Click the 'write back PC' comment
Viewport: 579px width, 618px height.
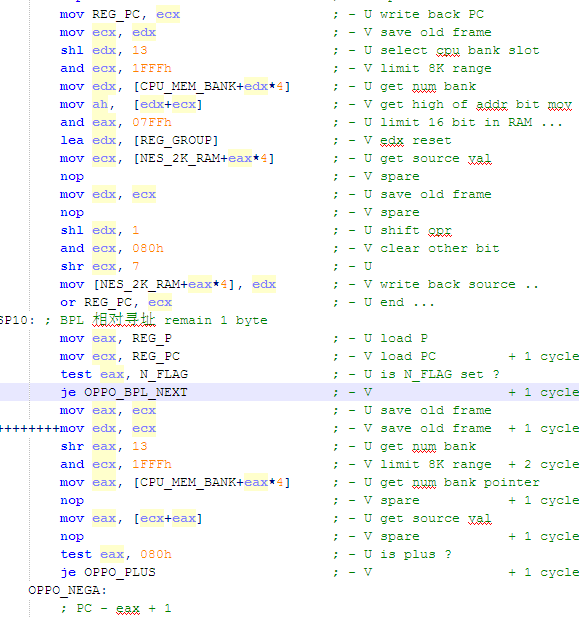[432, 15]
